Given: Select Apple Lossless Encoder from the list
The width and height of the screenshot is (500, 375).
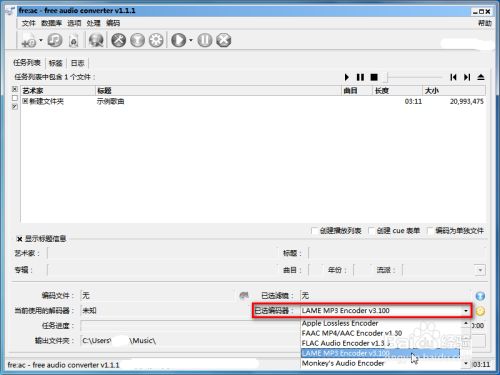Looking at the screenshot, I should point(381,323).
